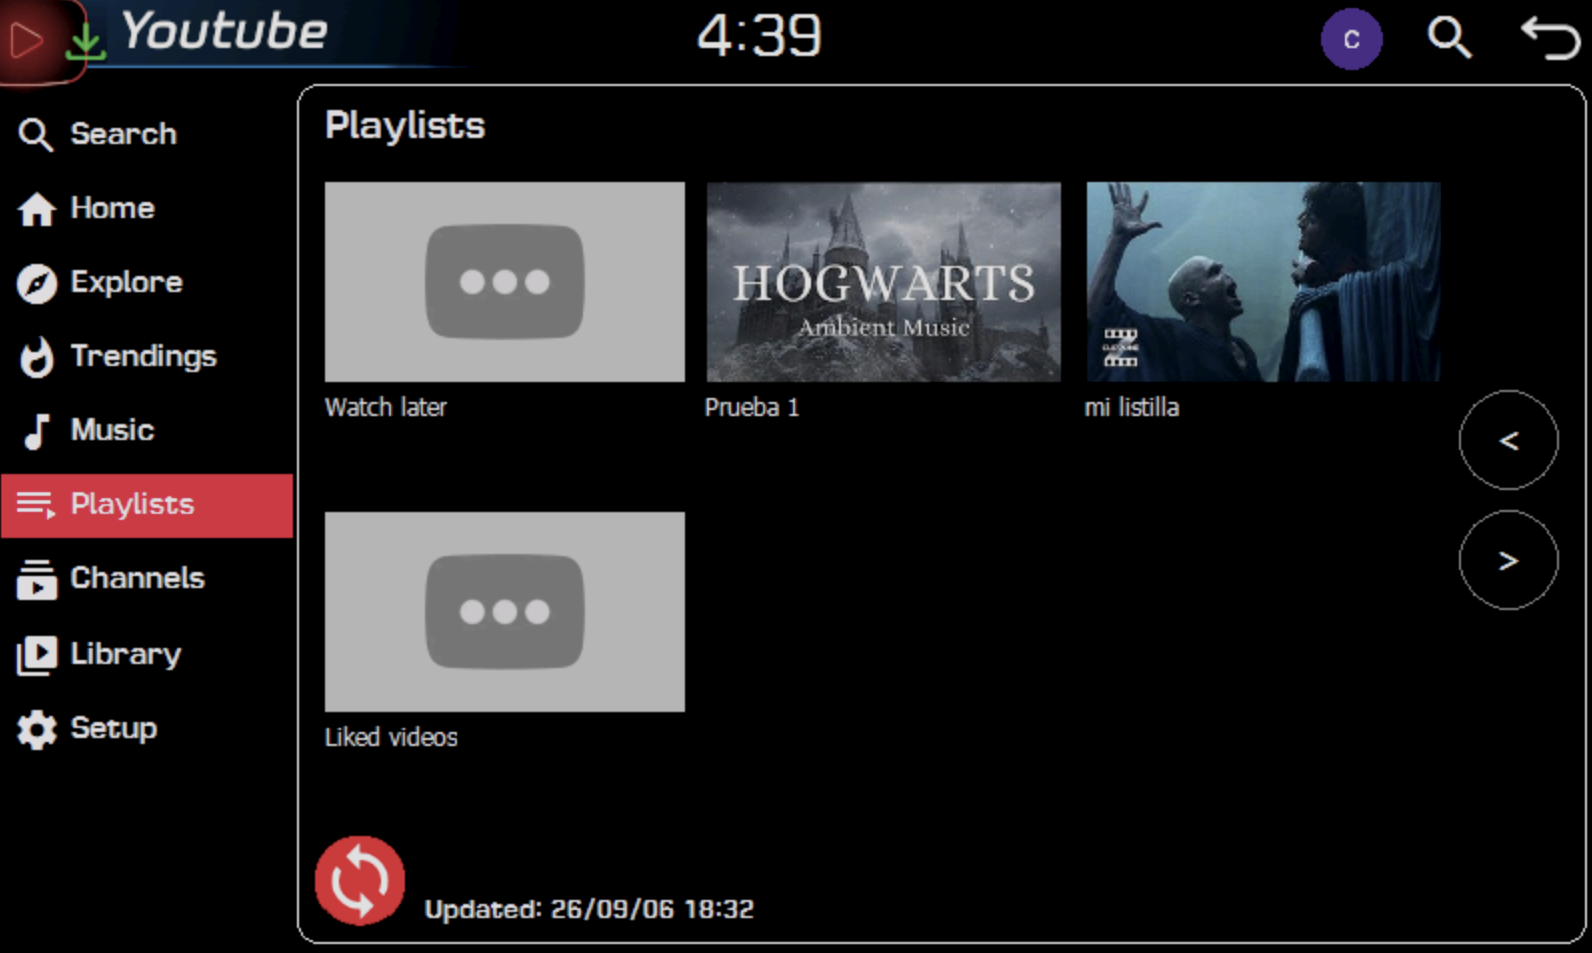Viewport: 1592px width, 953px height.
Task: Select Trendings in the sidebar
Action: [x=143, y=357]
